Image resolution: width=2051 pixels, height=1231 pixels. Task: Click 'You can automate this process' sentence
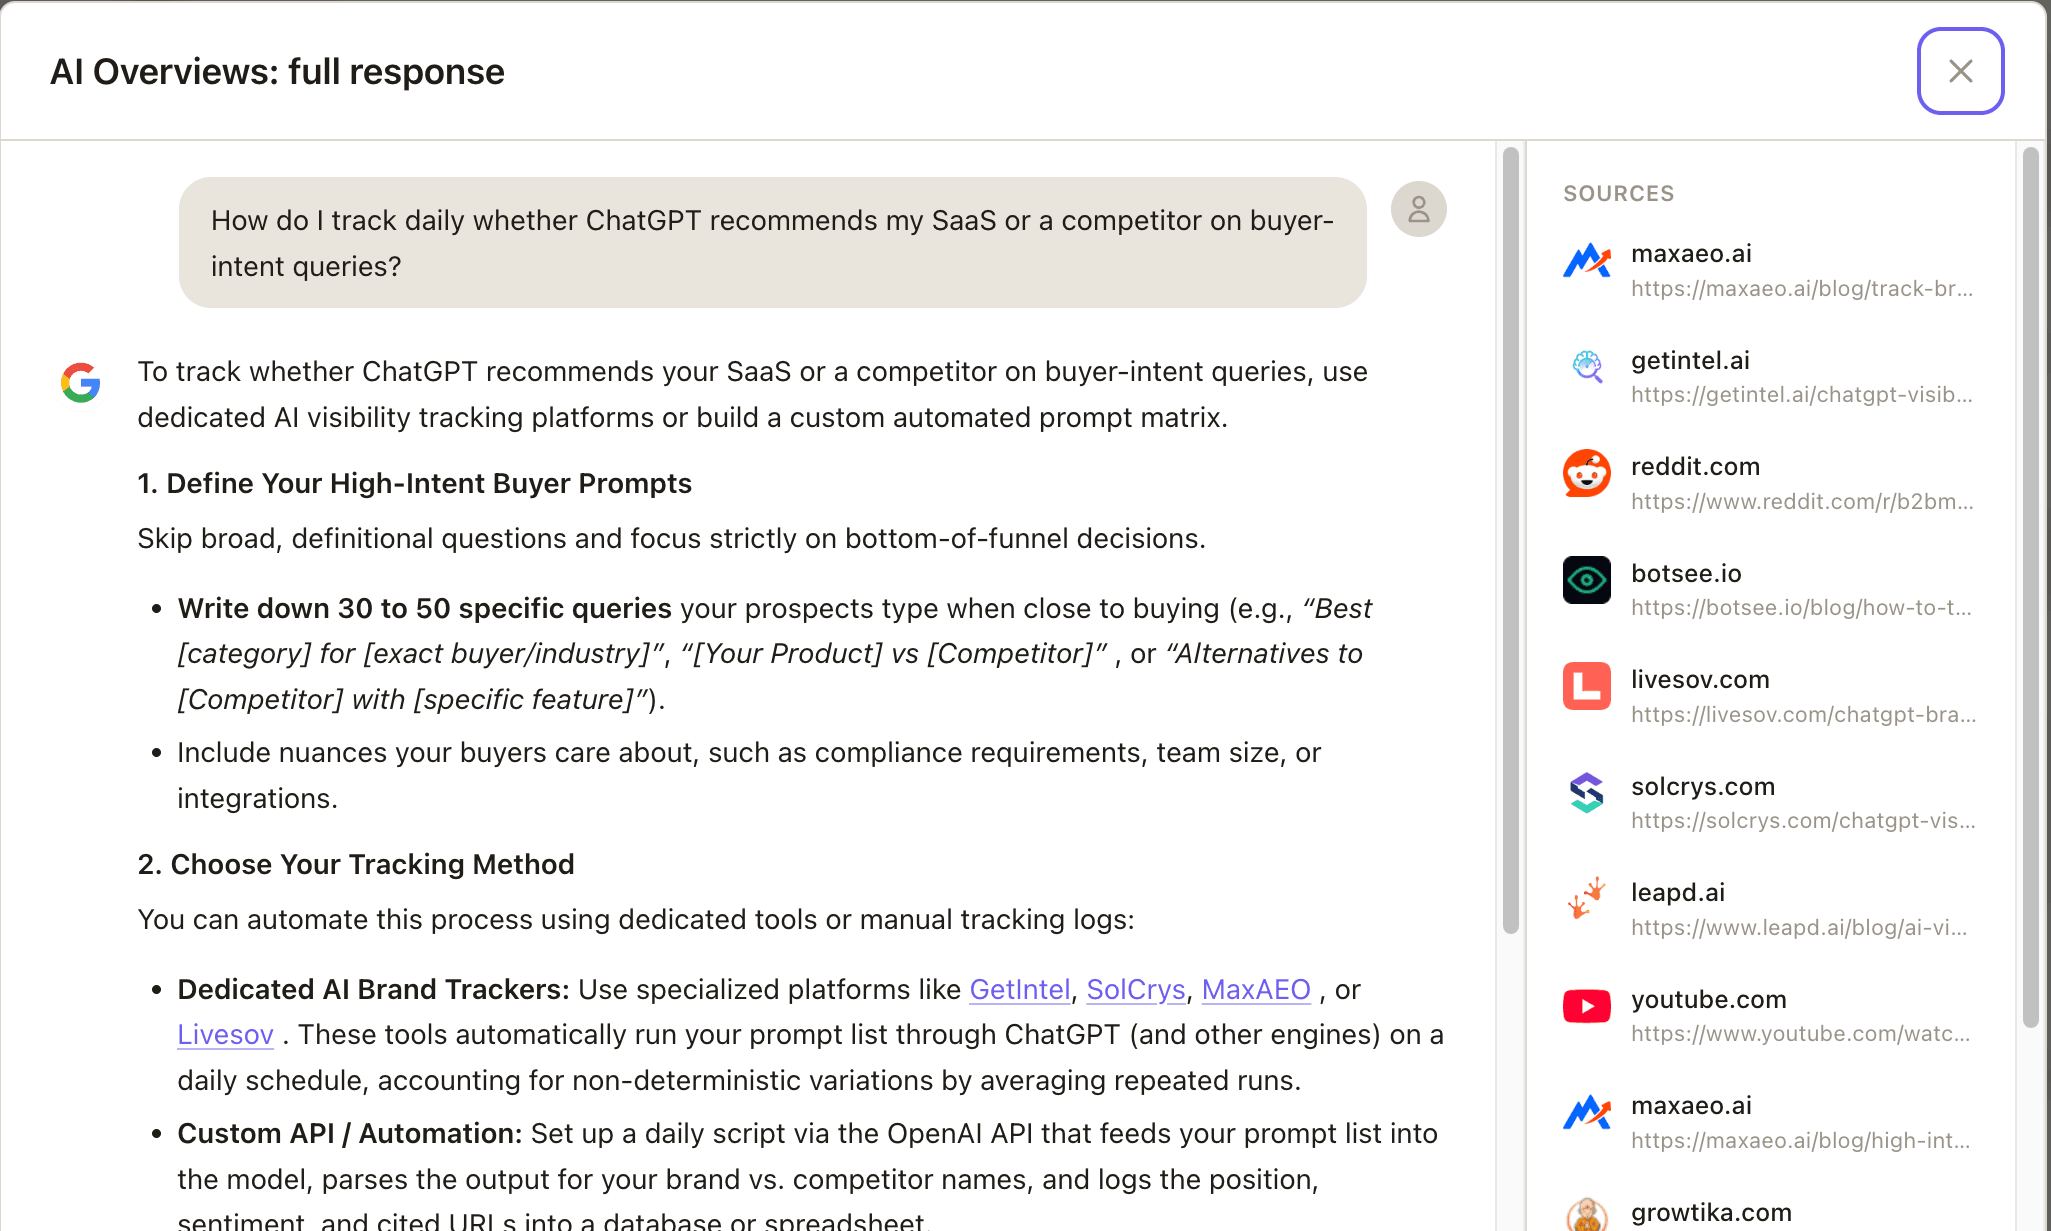pyautogui.click(x=636, y=919)
